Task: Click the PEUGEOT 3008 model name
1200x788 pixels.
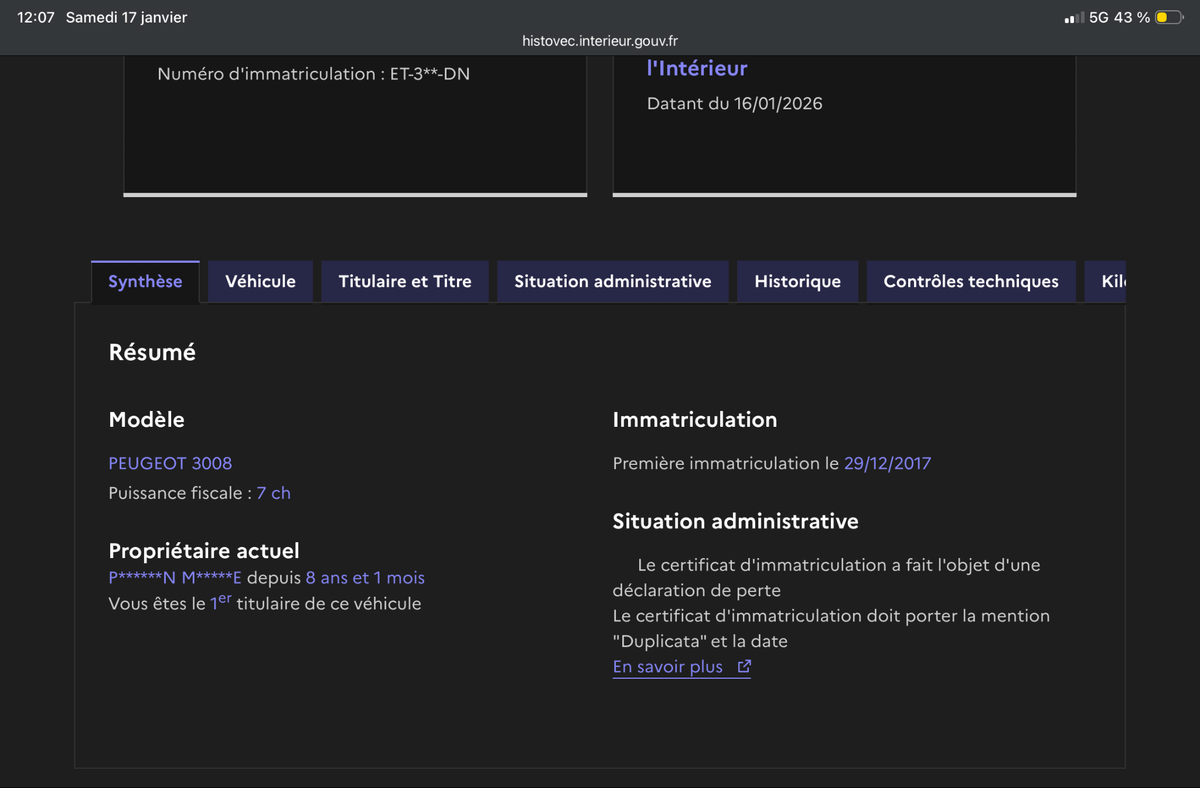Action: [170, 463]
